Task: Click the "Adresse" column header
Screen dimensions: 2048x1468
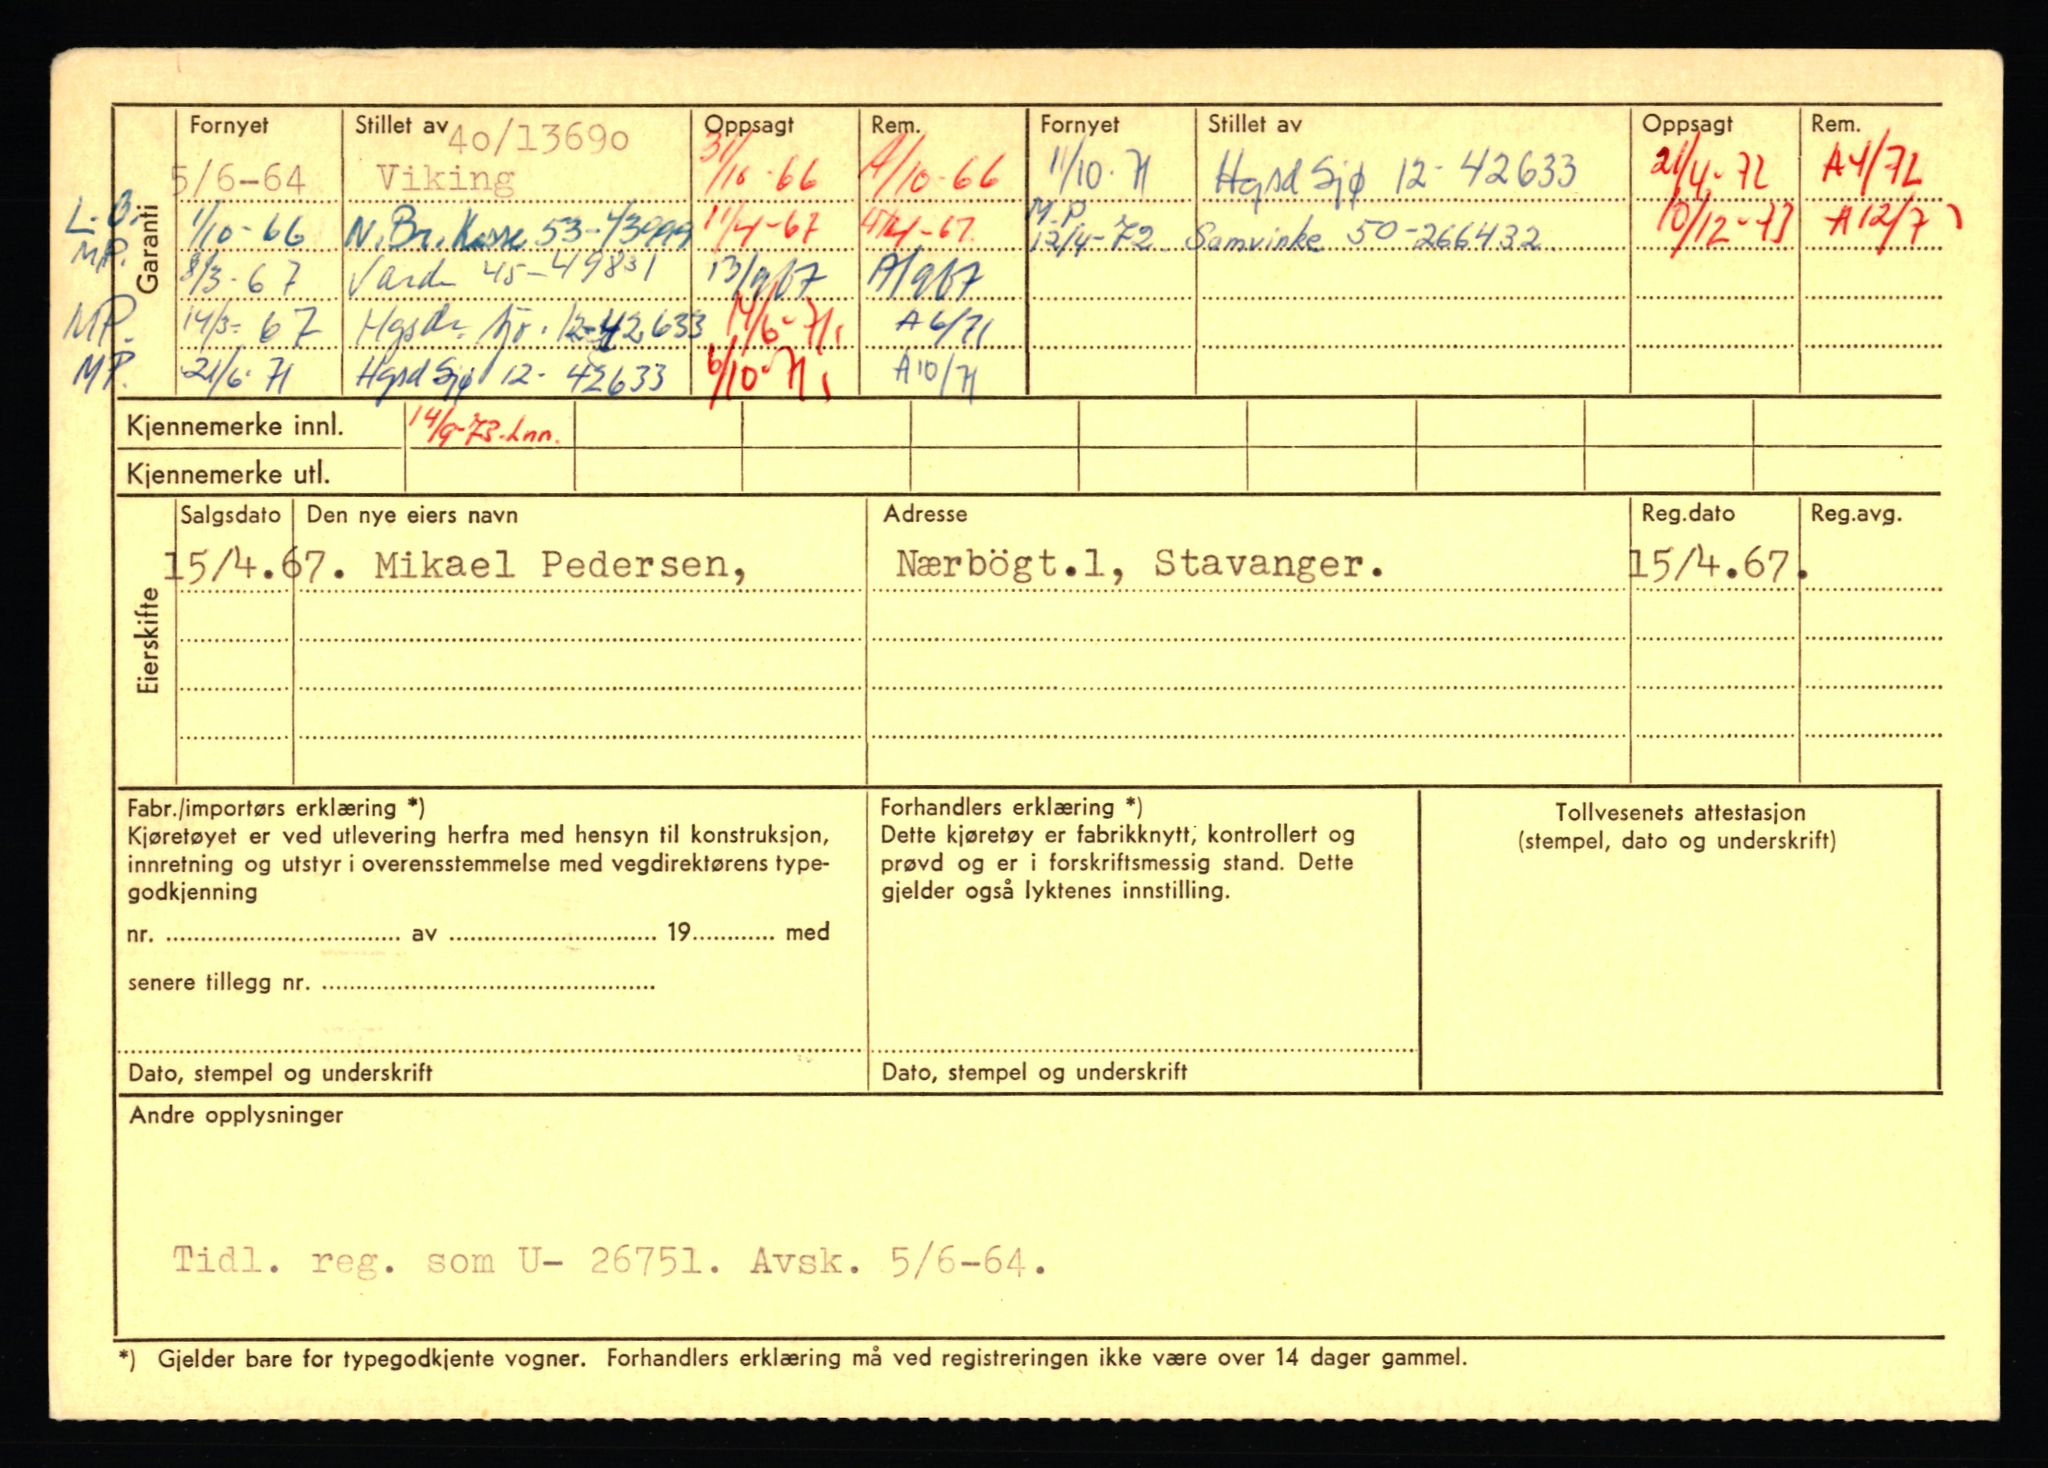Action: coord(925,514)
